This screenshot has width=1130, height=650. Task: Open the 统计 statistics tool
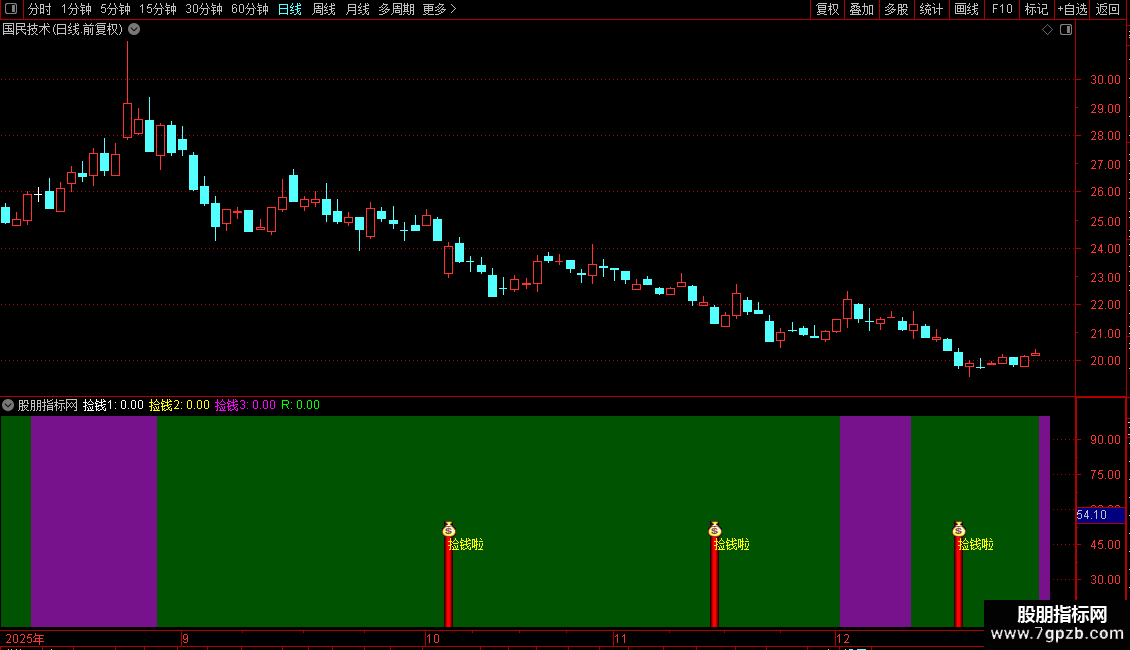931,9
